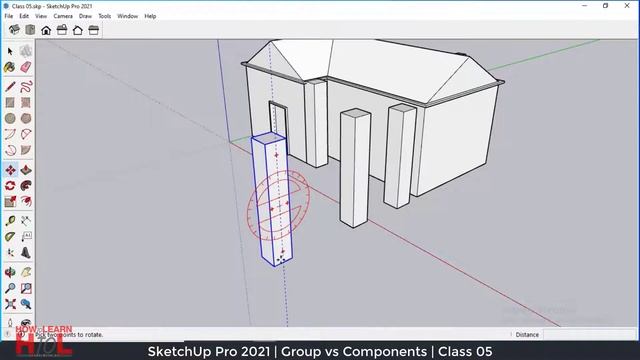Minimize the SketchUp window
Viewport: 640px width, 360px height.
pyautogui.click(x=584, y=6)
